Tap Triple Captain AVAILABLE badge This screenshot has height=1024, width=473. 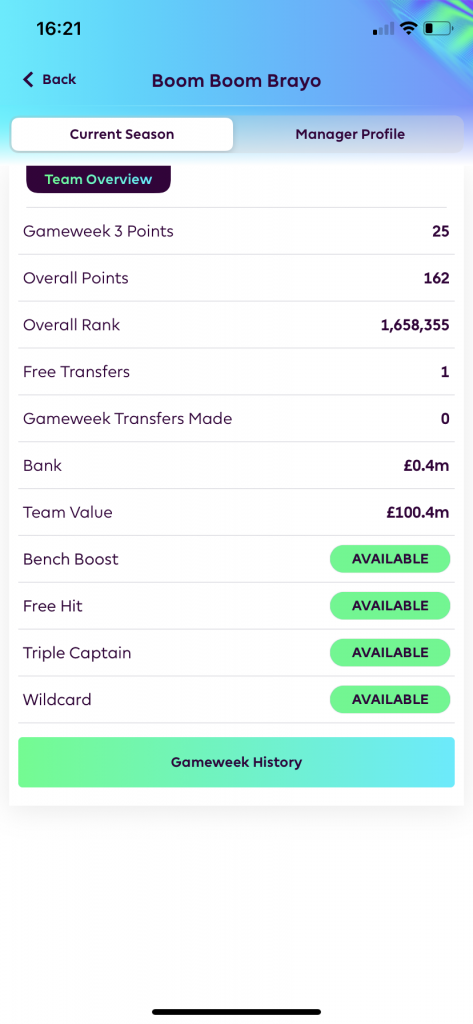(x=390, y=653)
